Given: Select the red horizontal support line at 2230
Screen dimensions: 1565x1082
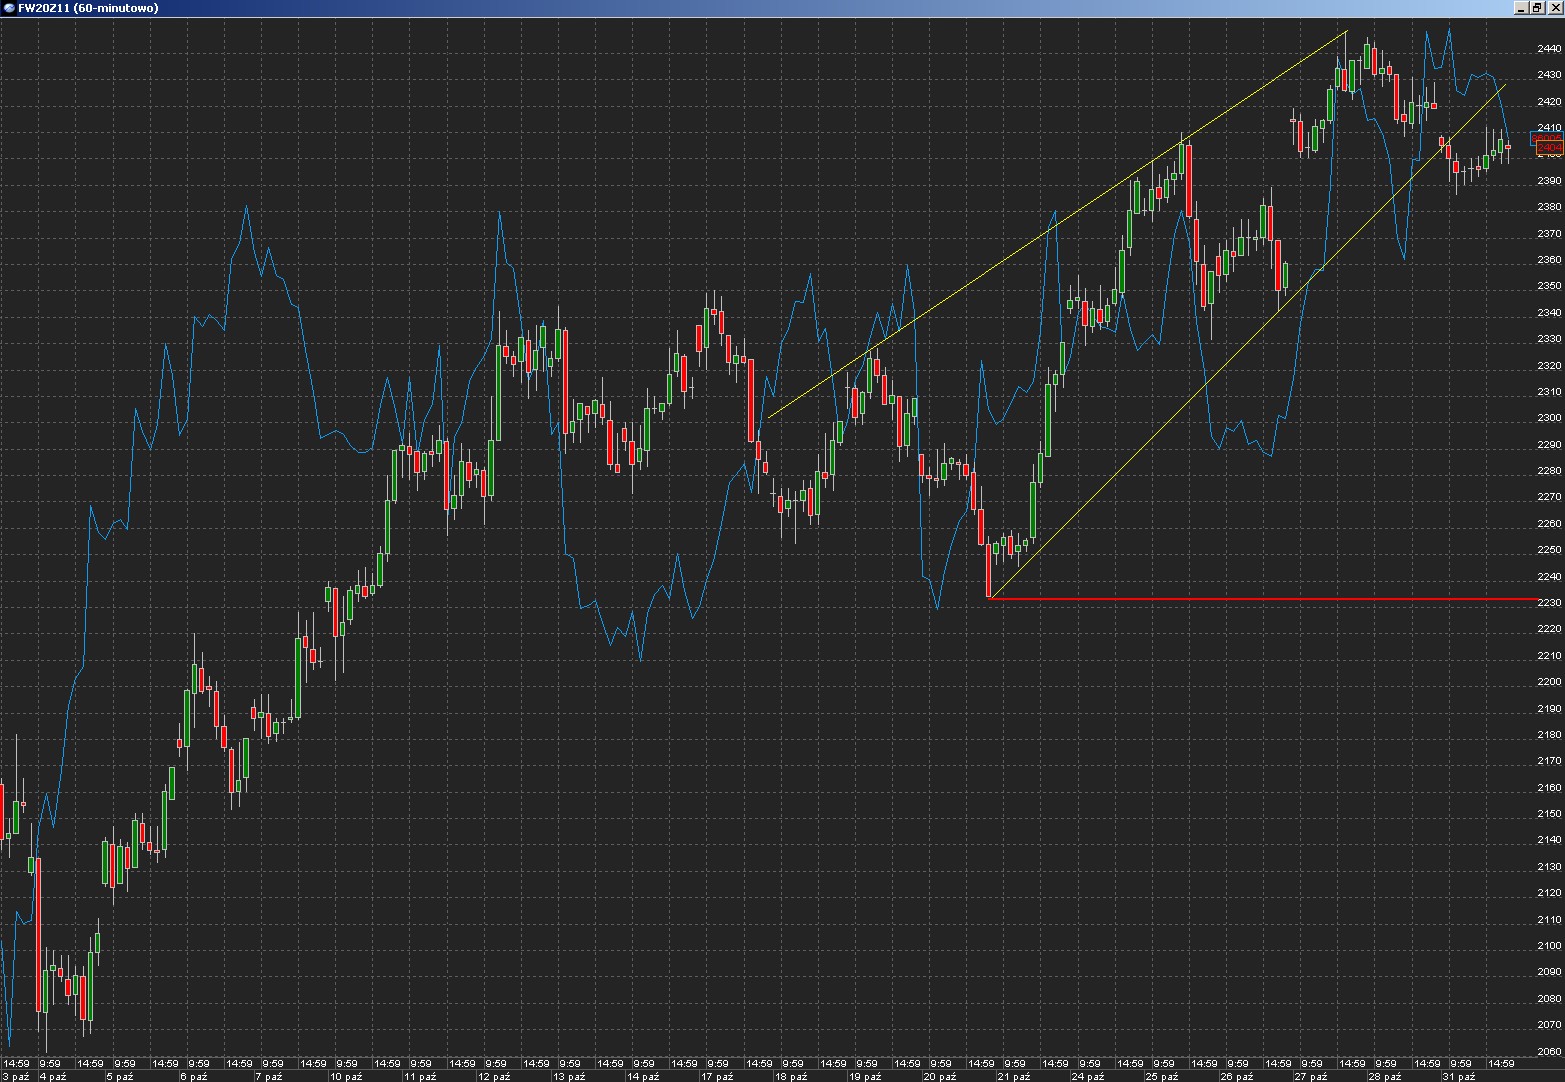Looking at the screenshot, I should tap(1262, 599).
